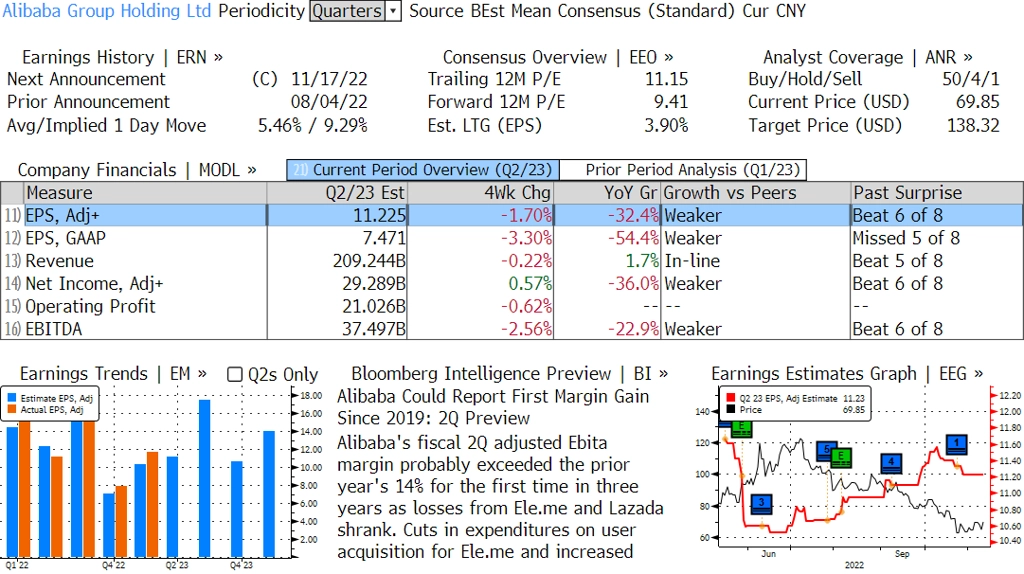The image size is (1024, 574).
Task: Click black Price legend swatch
Action: tap(730, 409)
